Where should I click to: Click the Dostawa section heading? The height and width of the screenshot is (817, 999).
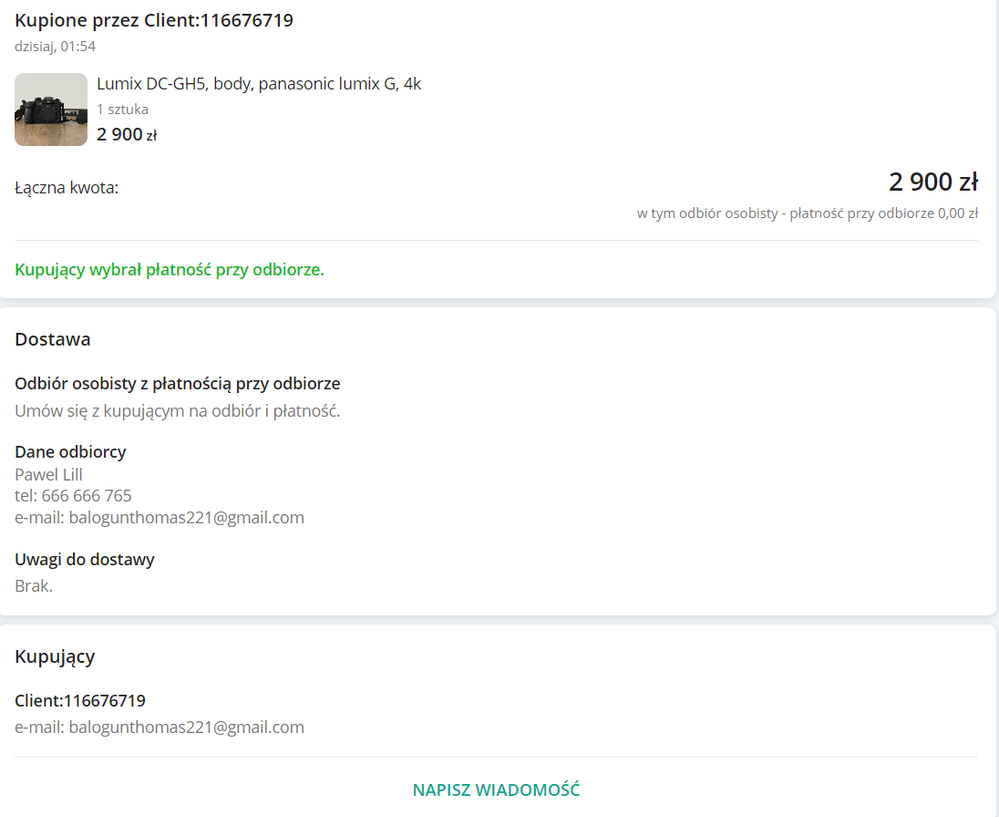click(x=53, y=339)
